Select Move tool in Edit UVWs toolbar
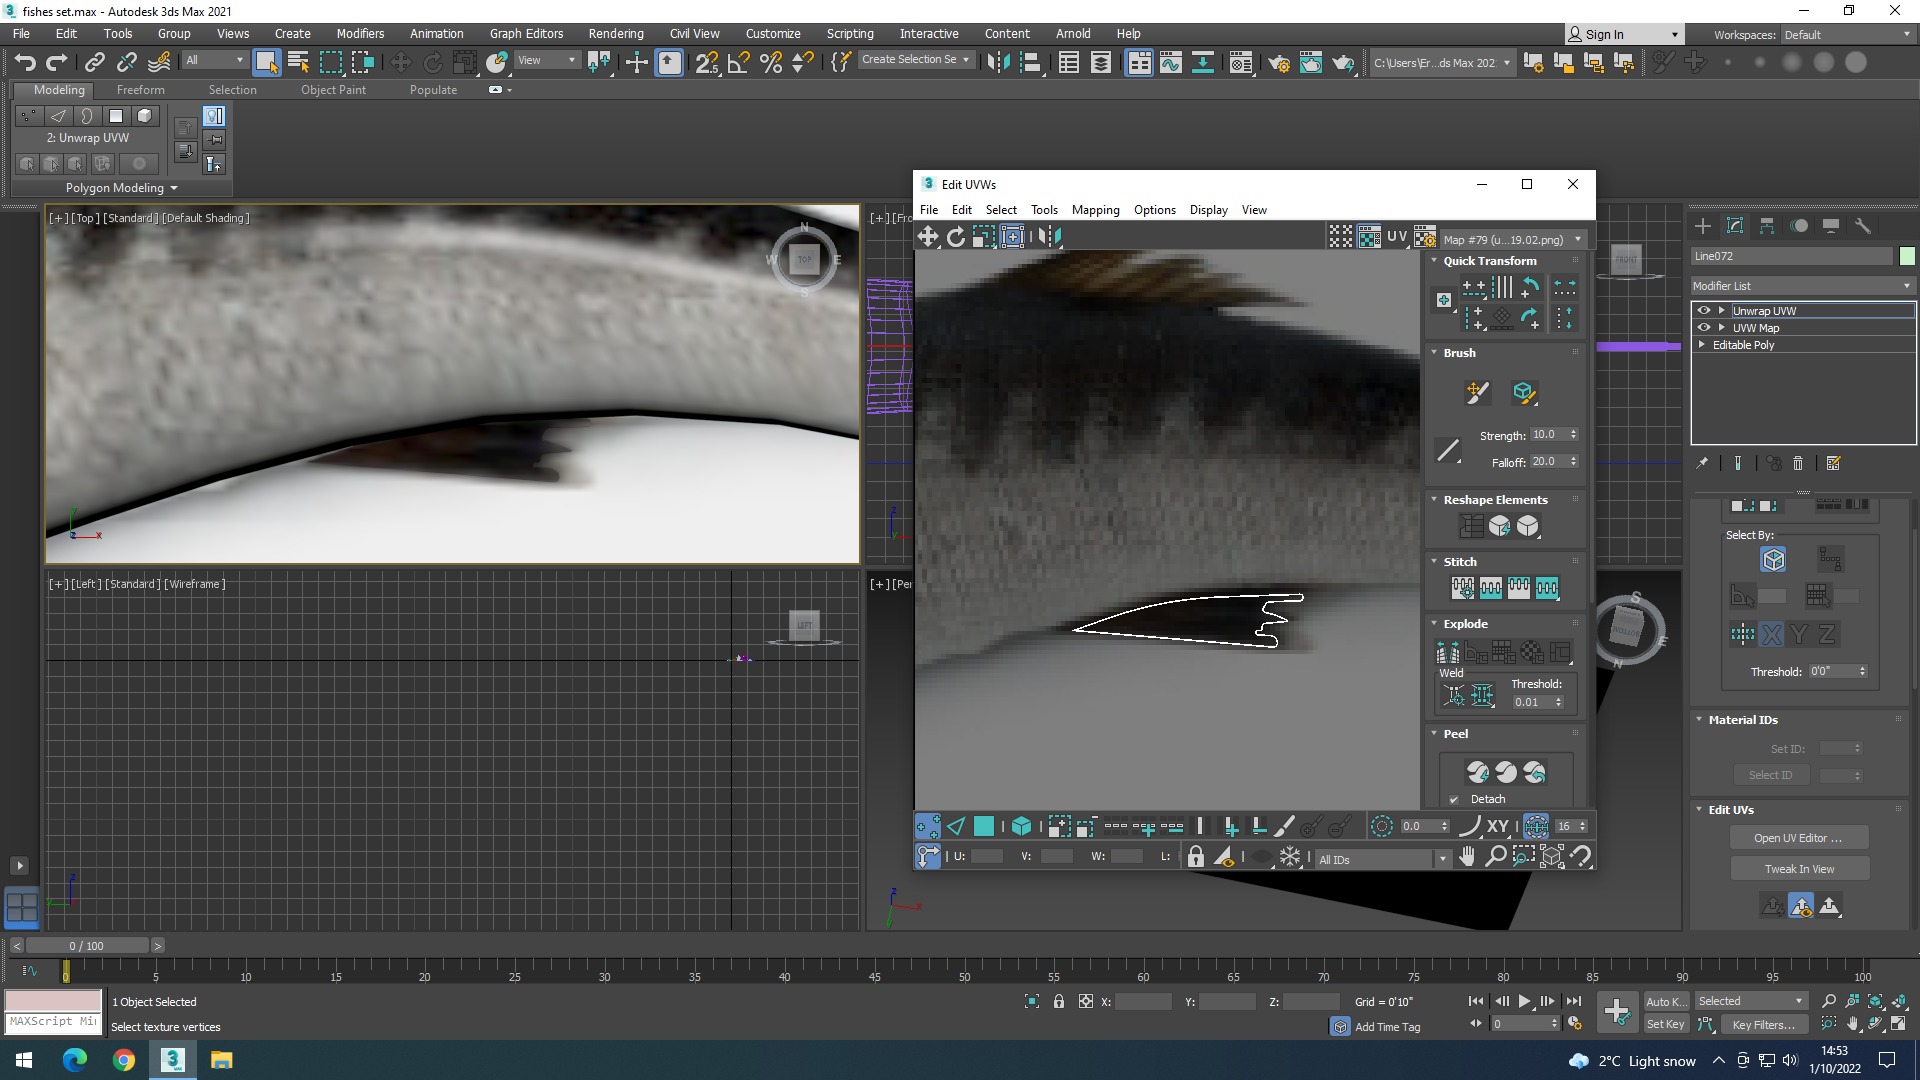The image size is (1920, 1080). [x=928, y=236]
